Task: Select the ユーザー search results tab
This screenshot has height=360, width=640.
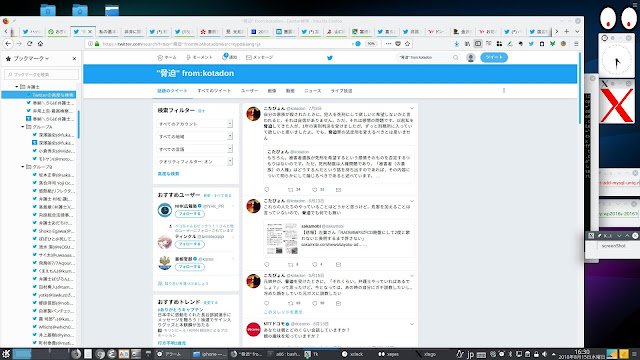Action: point(249,91)
